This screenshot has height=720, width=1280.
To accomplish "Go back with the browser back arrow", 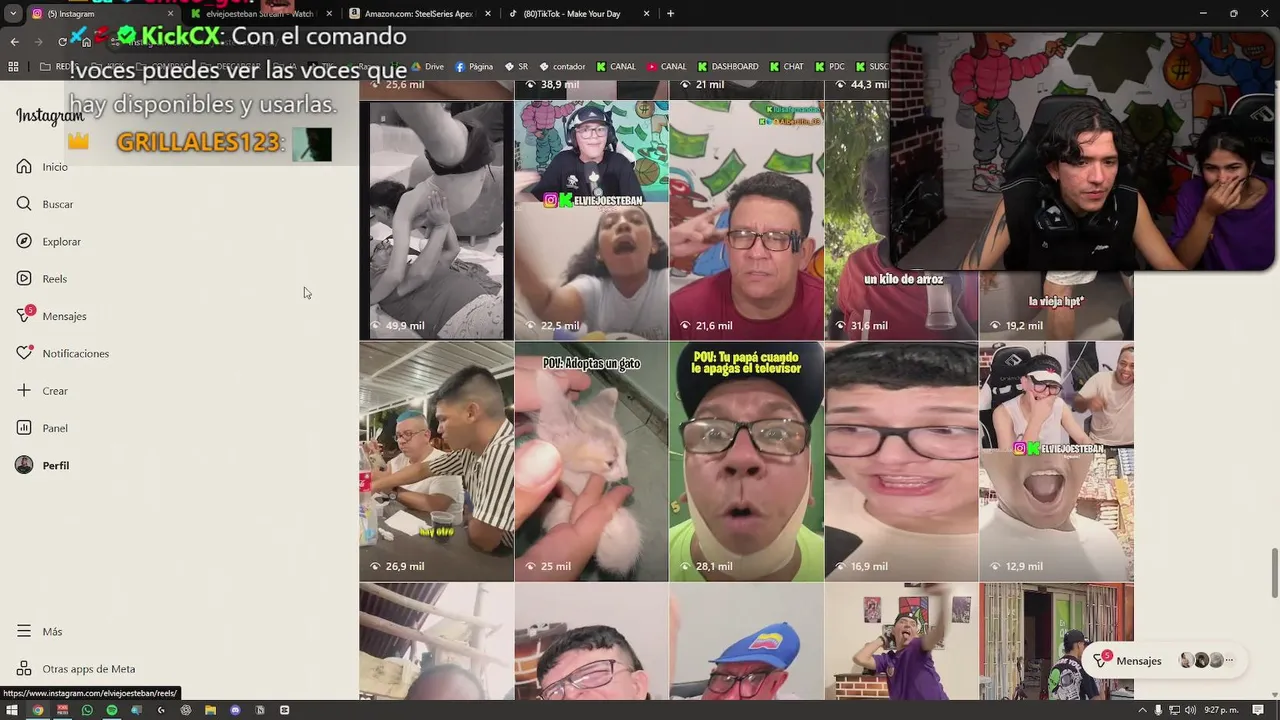I will (x=14, y=41).
